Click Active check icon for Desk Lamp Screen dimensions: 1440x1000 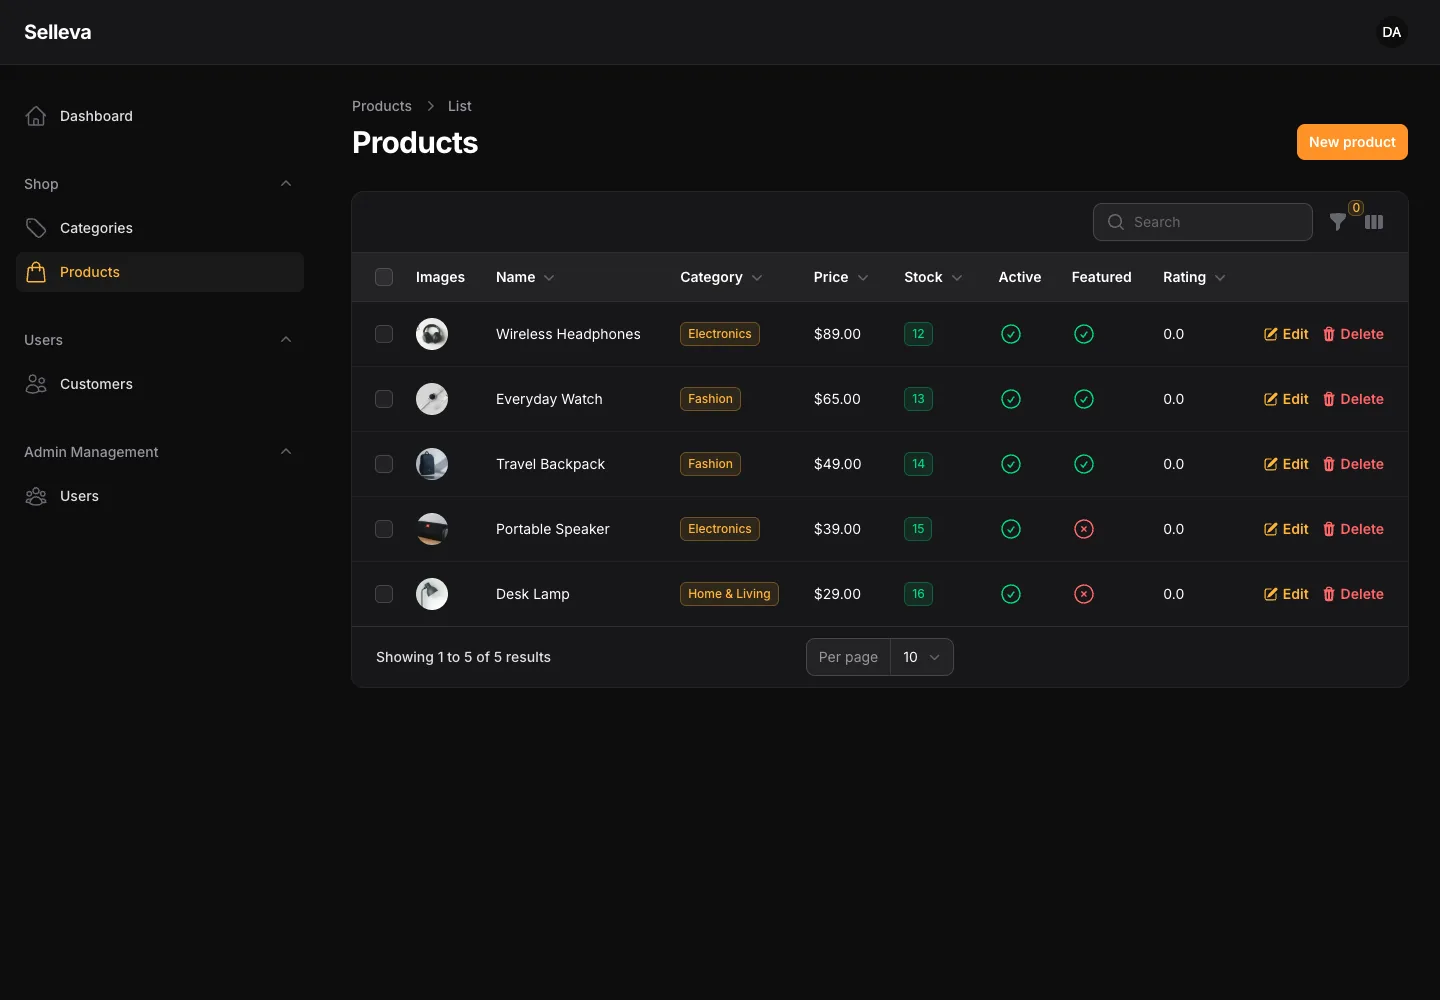[1011, 594]
